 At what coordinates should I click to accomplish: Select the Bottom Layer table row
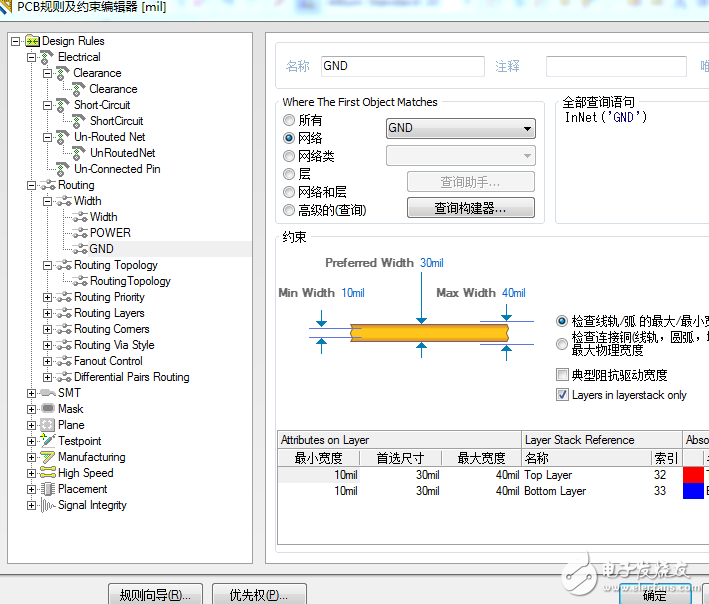tap(493, 491)
